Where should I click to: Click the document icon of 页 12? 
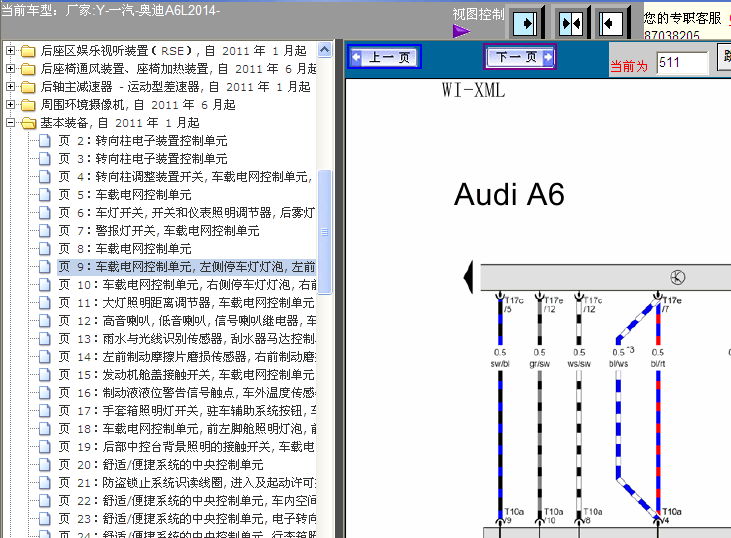coord(45,321)
